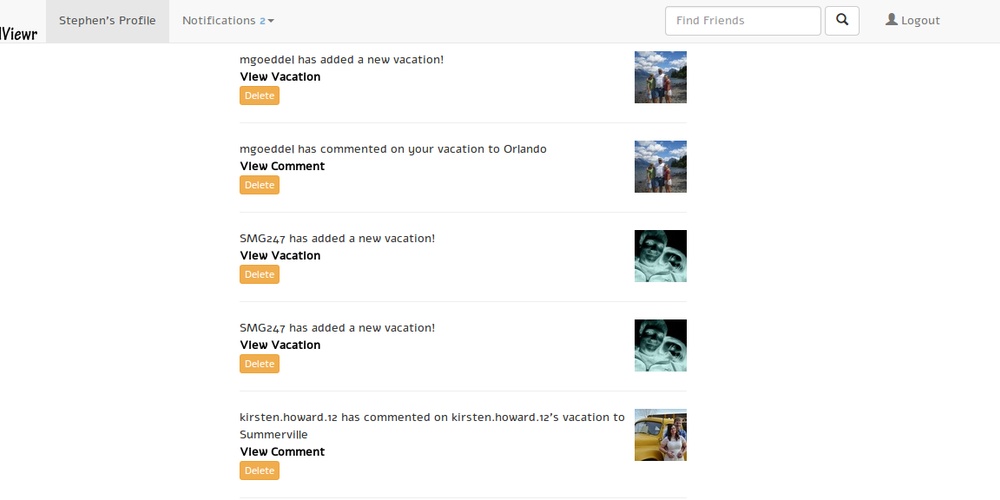Click the Logout user icon

tap(892, 20)
